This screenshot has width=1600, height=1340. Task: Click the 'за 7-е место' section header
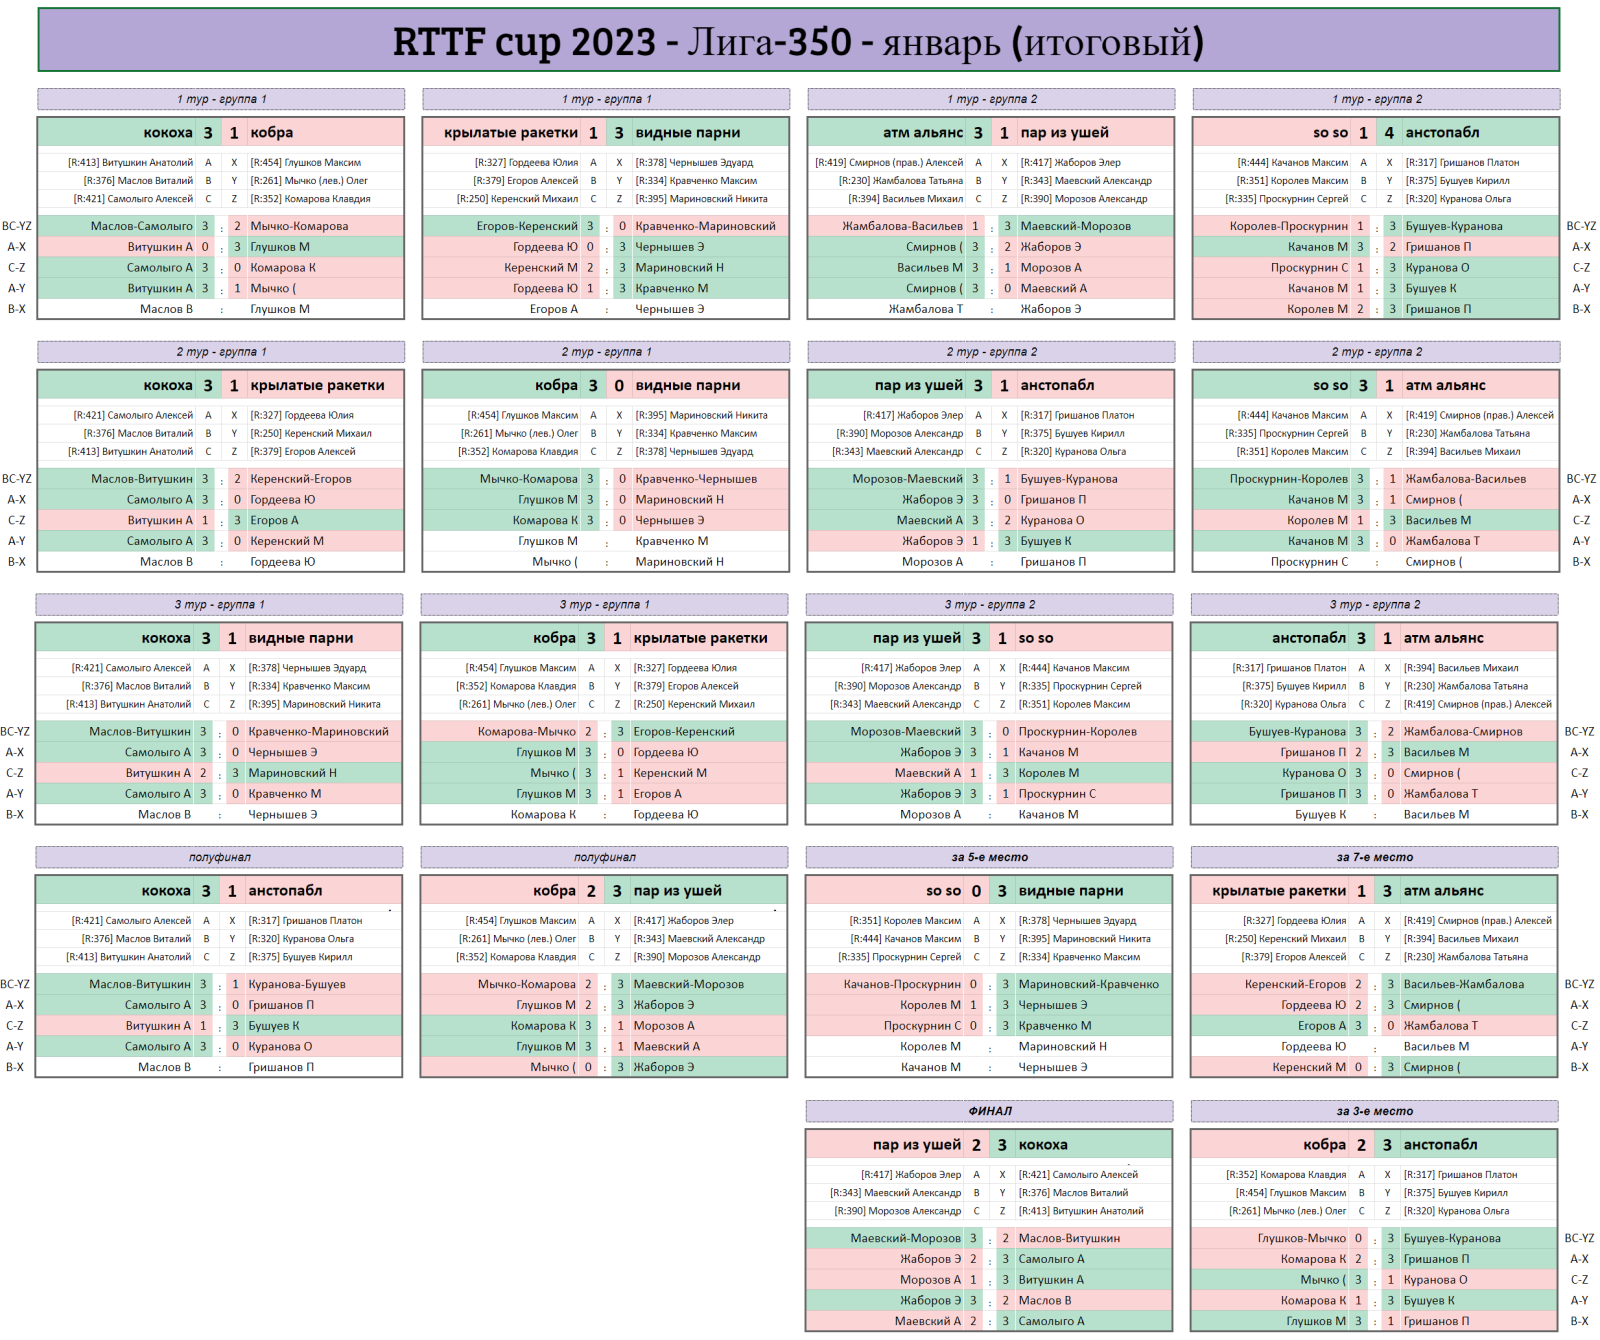click(x=1374, y=857)
